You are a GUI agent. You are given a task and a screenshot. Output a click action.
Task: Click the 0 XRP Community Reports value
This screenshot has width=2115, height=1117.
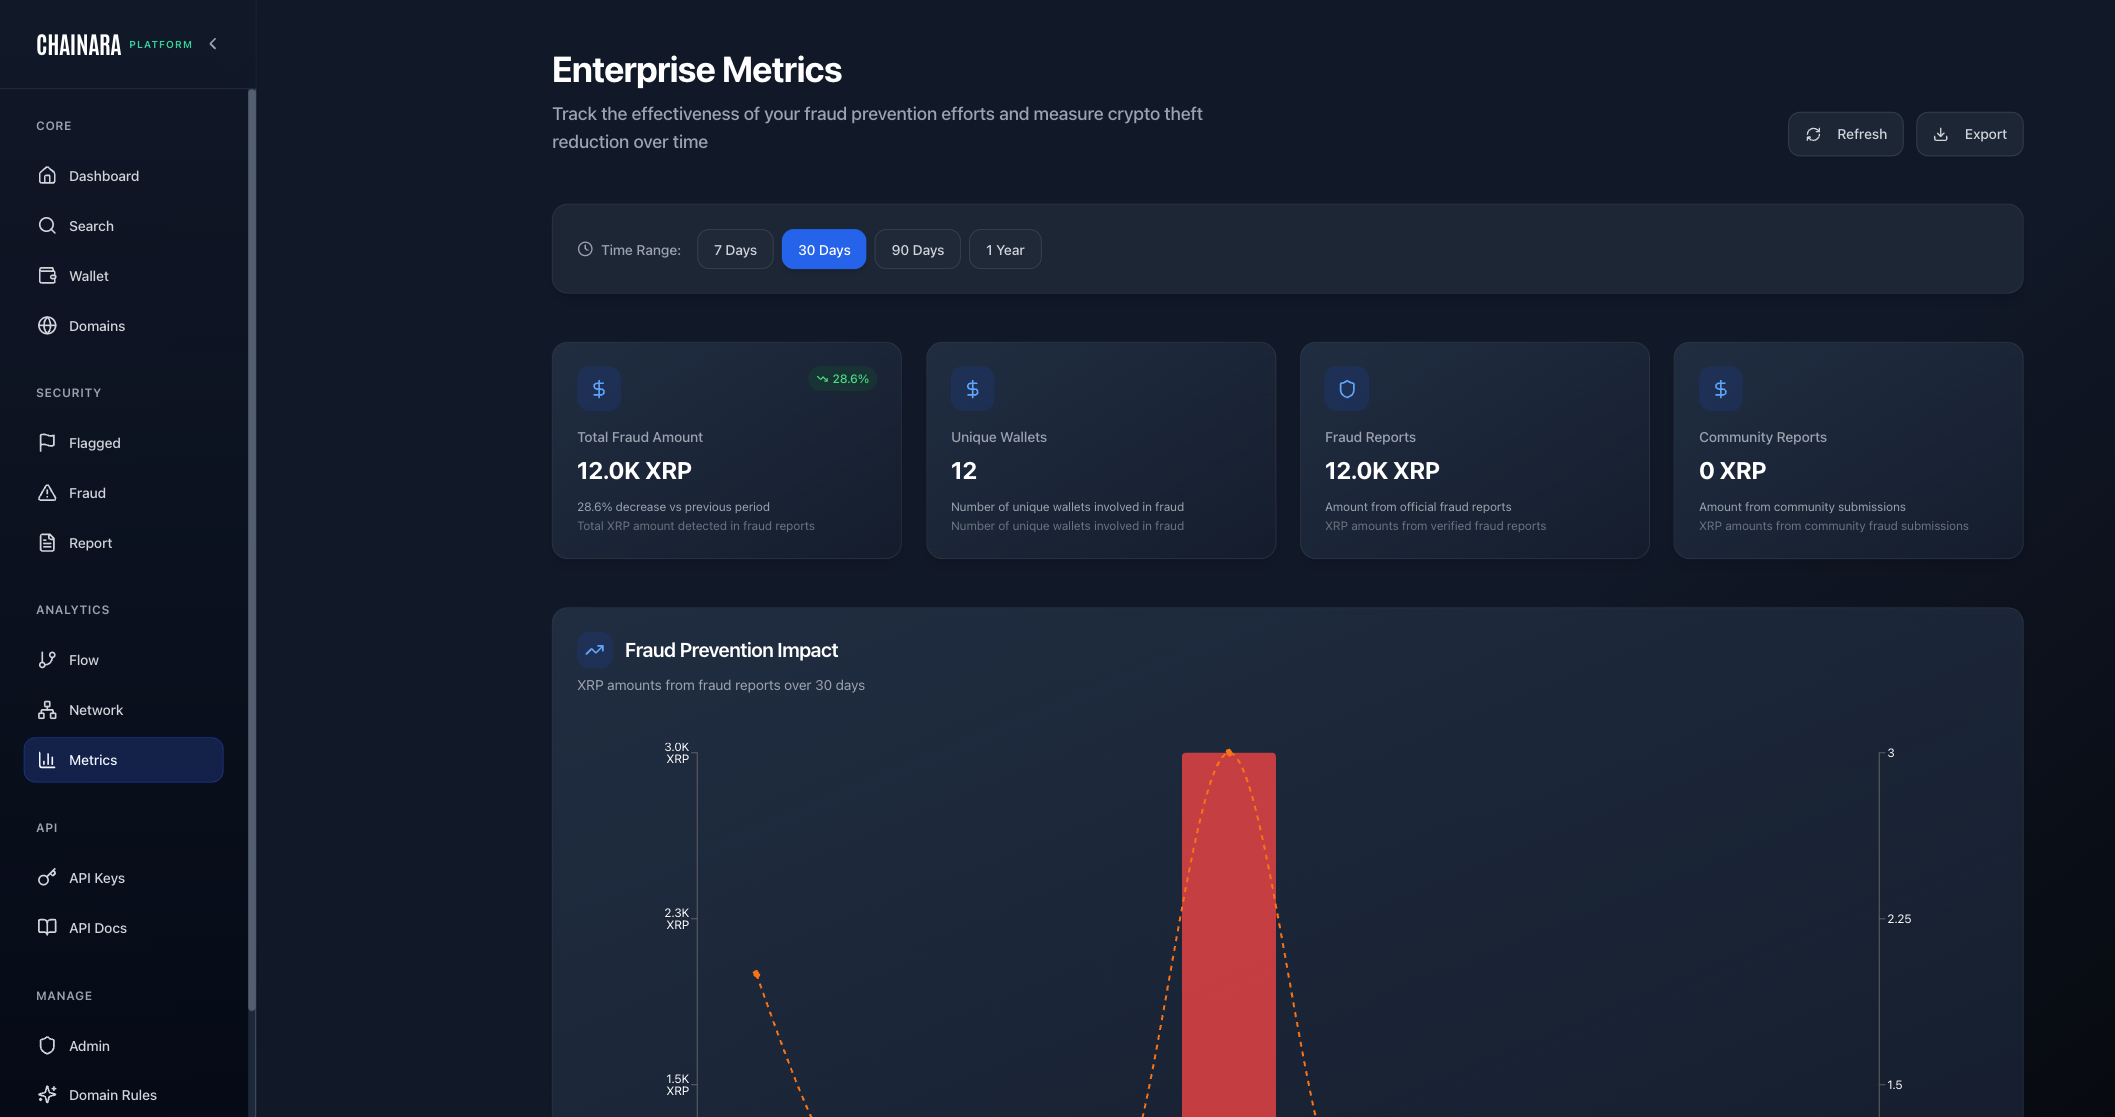pos(1732,470)
